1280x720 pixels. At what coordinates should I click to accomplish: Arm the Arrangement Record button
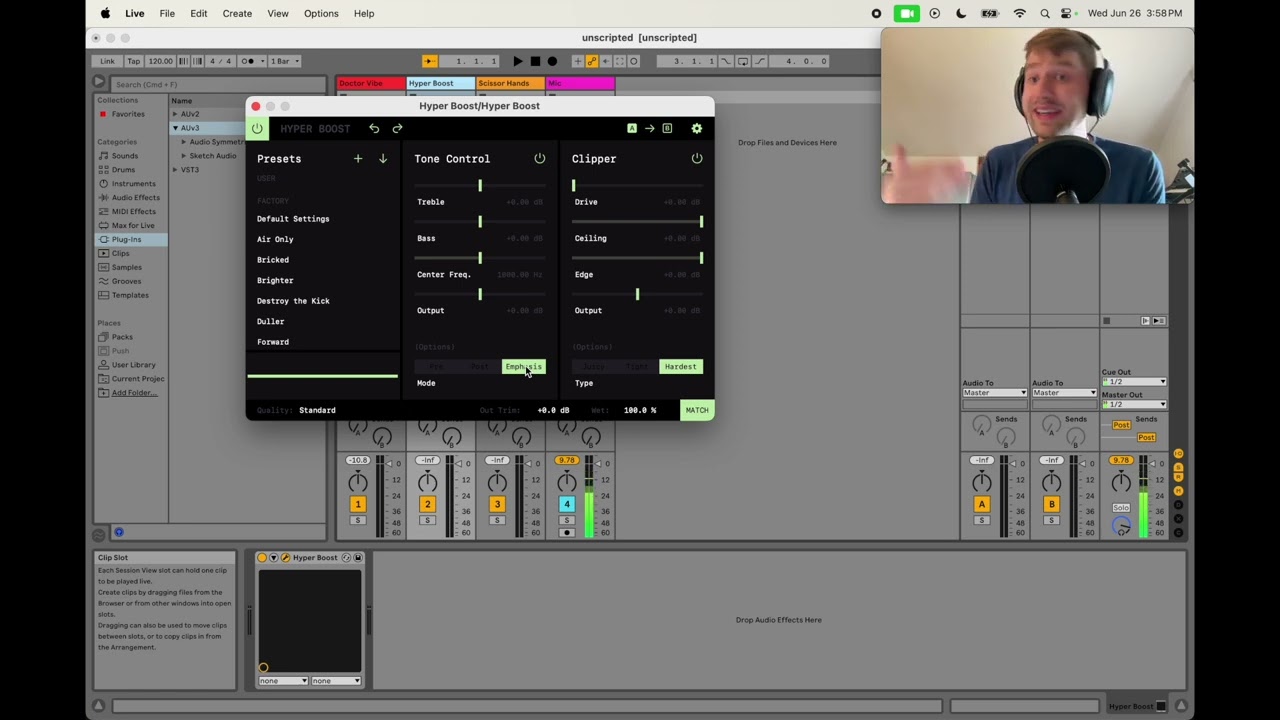(x=552, y=61)
